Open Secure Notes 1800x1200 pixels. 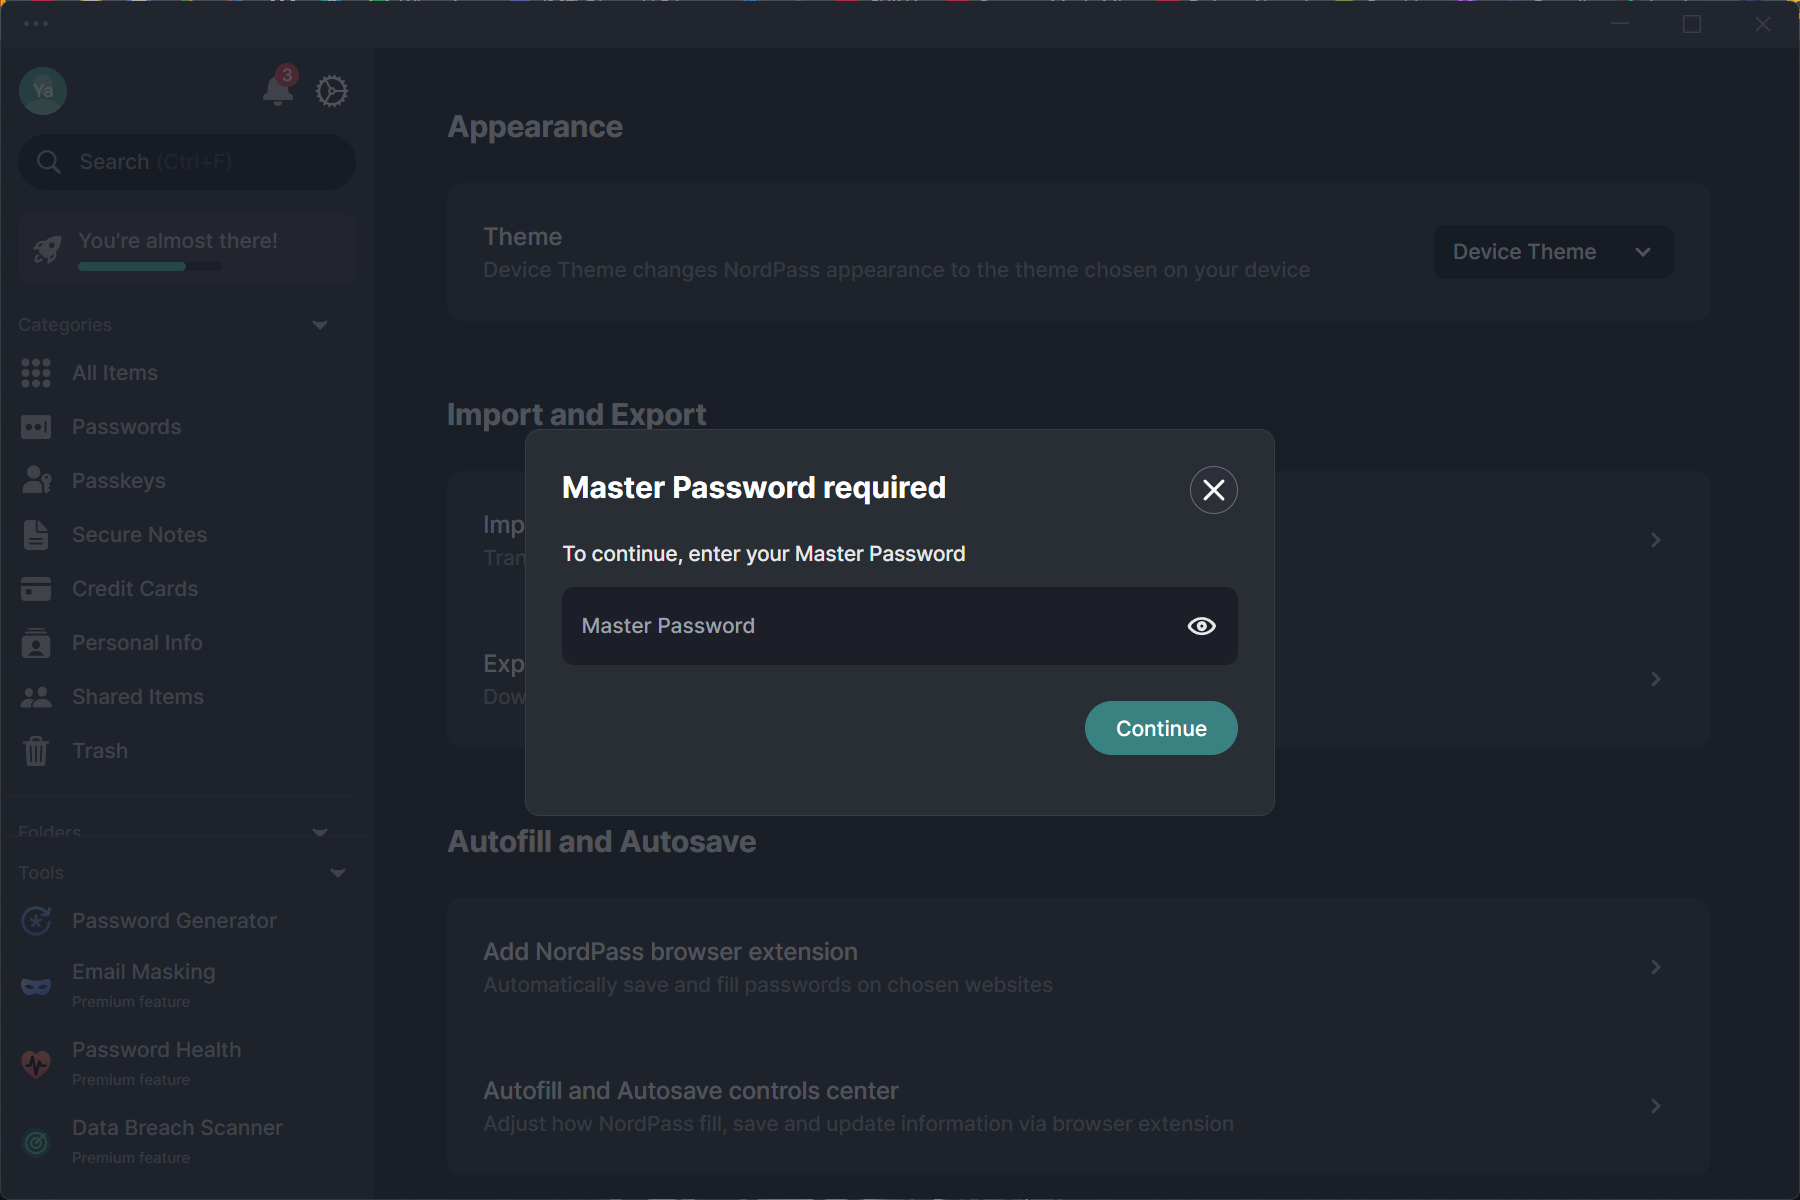click(x=139, y=534)
